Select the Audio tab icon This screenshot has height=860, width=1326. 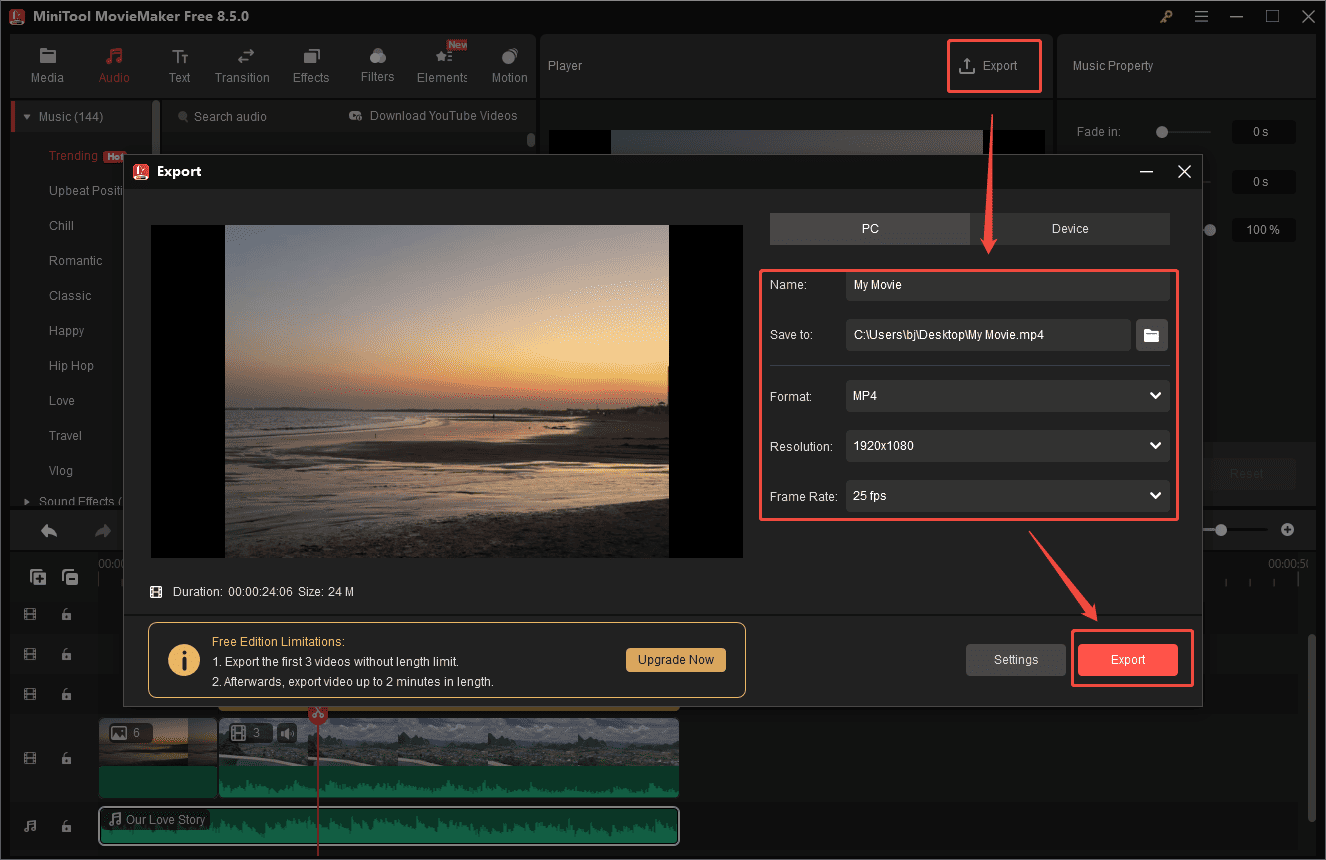click(114, 64)
